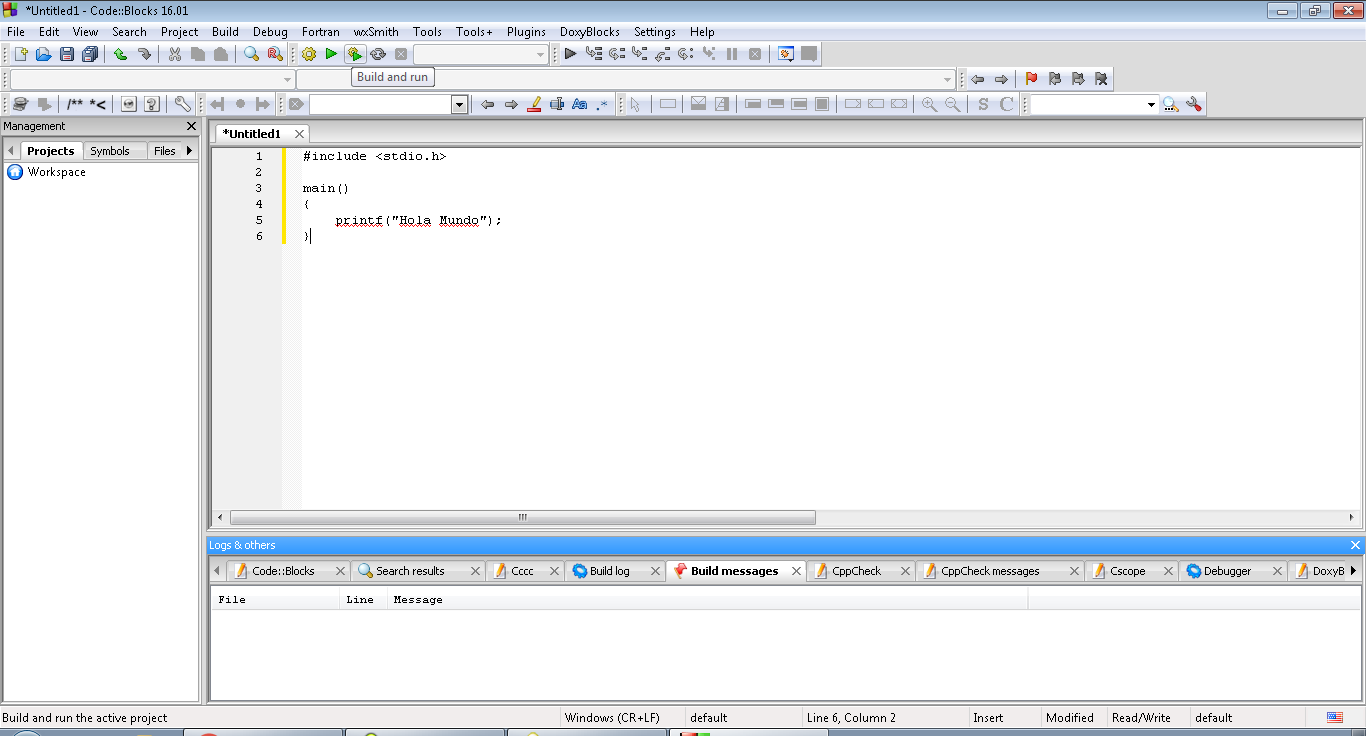The width and height of the screenshot is (1366, 736).
Task: Run the program with the green arrow
Action: 331,54
